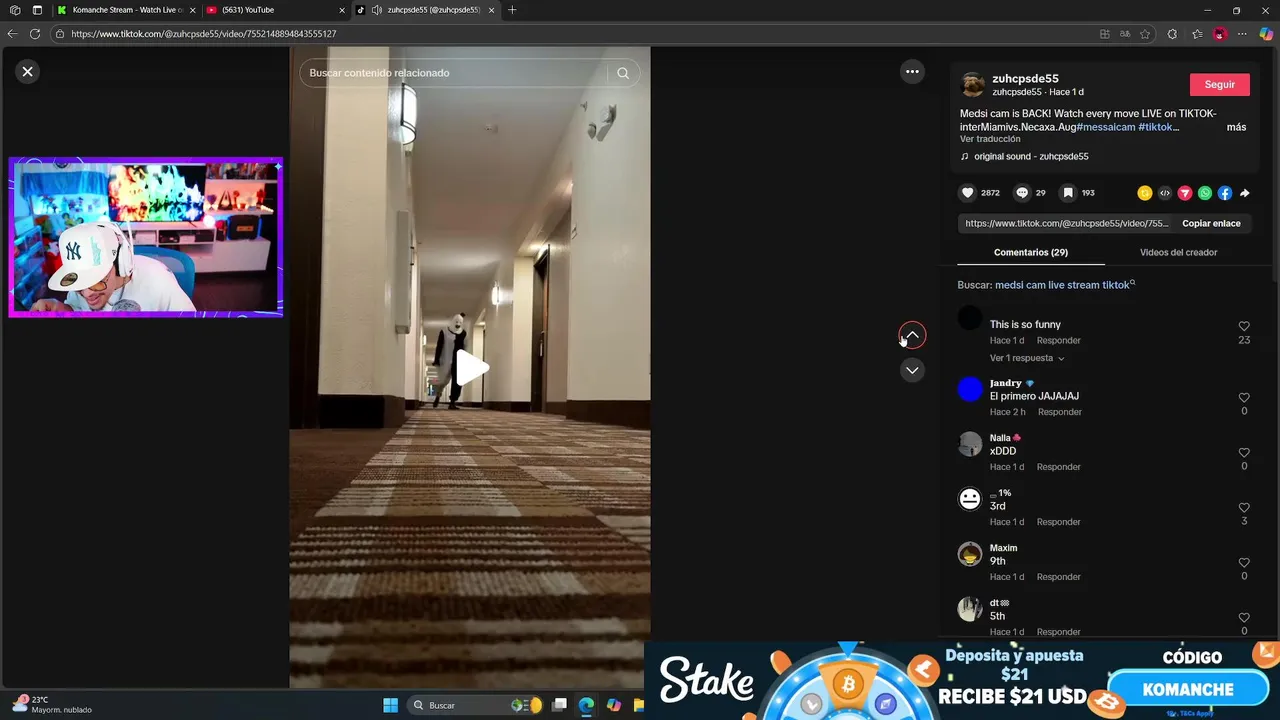Click the #messaicam hashtag
Viewport: 1280px width, 720px height.
click(1105, 127)
